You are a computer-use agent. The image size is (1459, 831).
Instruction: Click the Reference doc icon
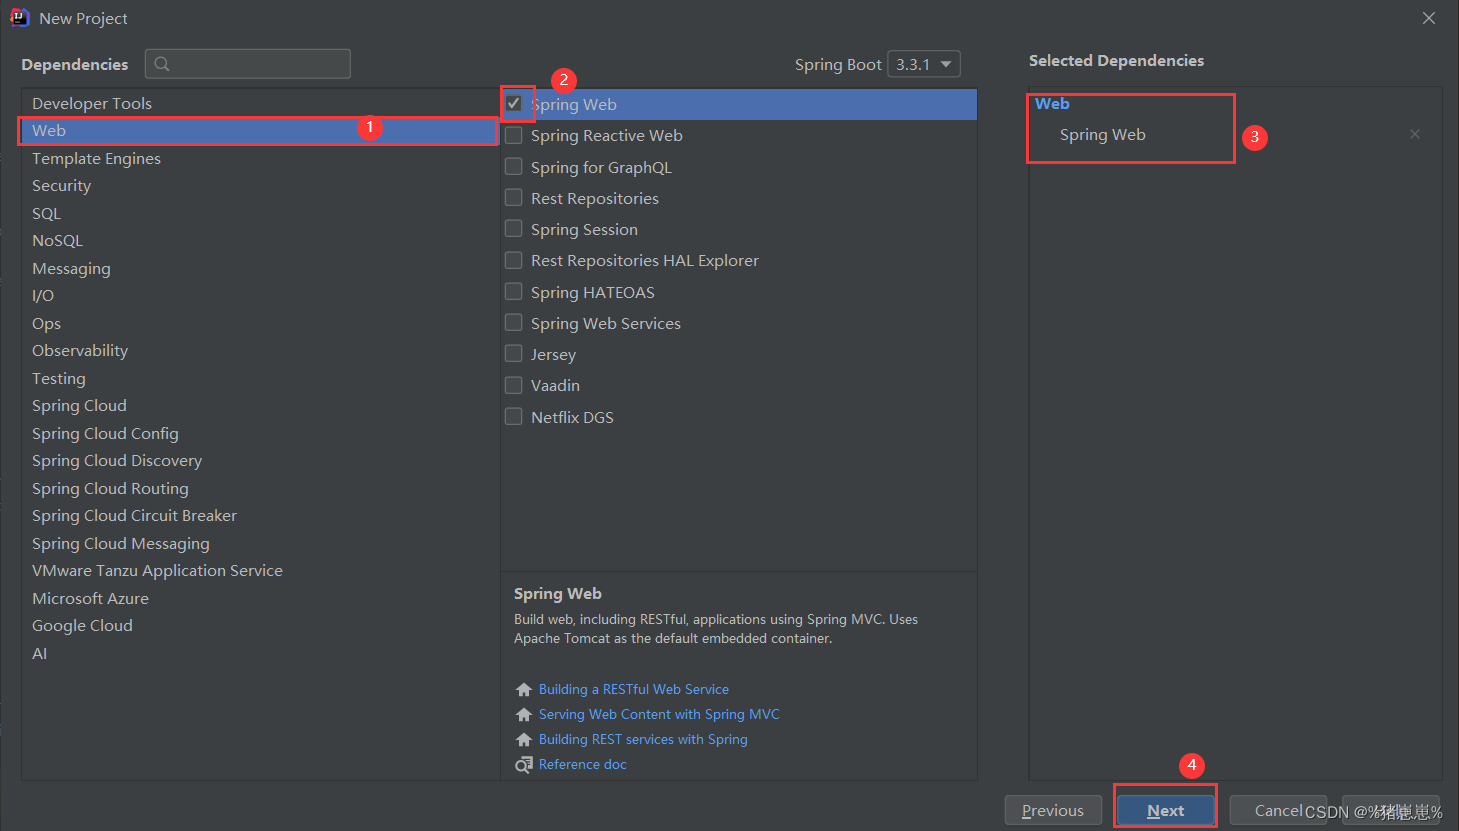click(523, 765)
